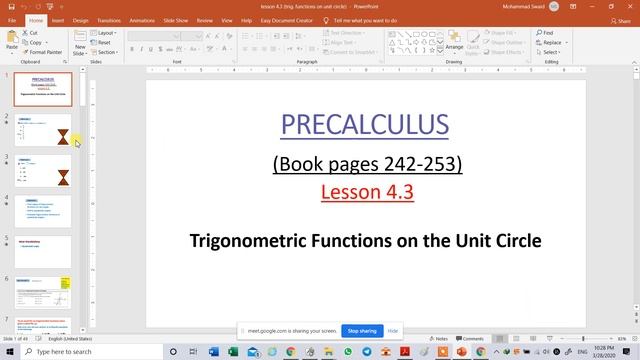640x360 pixels.
Task: Toggle Normal view button in status bar
Action: [499, 339]
